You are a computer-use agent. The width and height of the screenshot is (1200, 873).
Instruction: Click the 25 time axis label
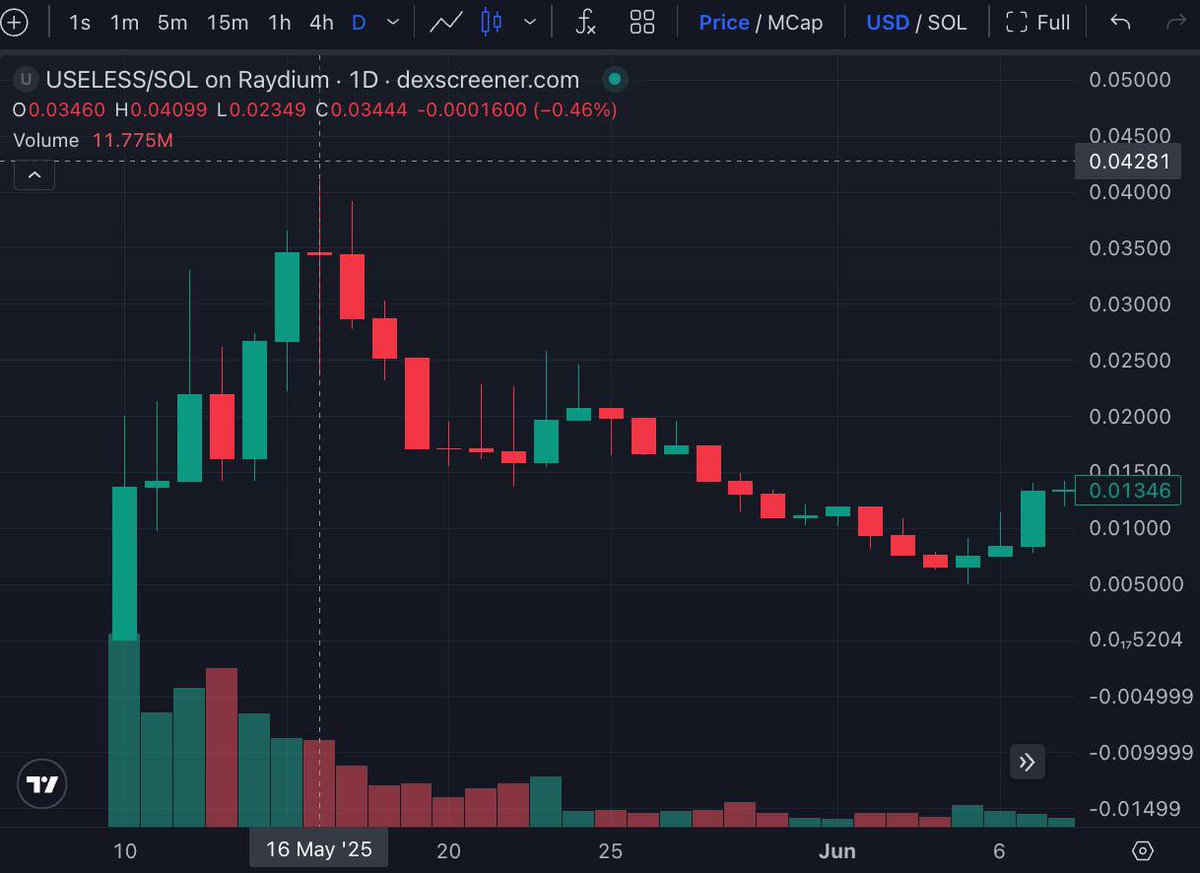click(x=610, y=851)
